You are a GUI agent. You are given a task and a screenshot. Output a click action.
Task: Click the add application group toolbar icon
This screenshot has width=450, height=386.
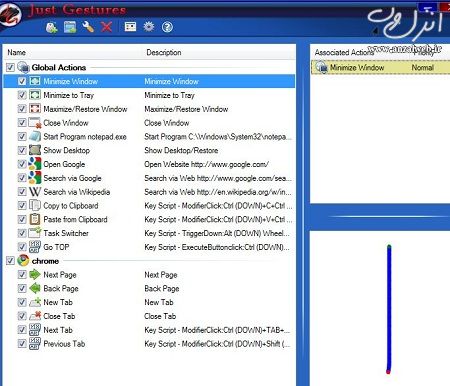click(70, 27)
